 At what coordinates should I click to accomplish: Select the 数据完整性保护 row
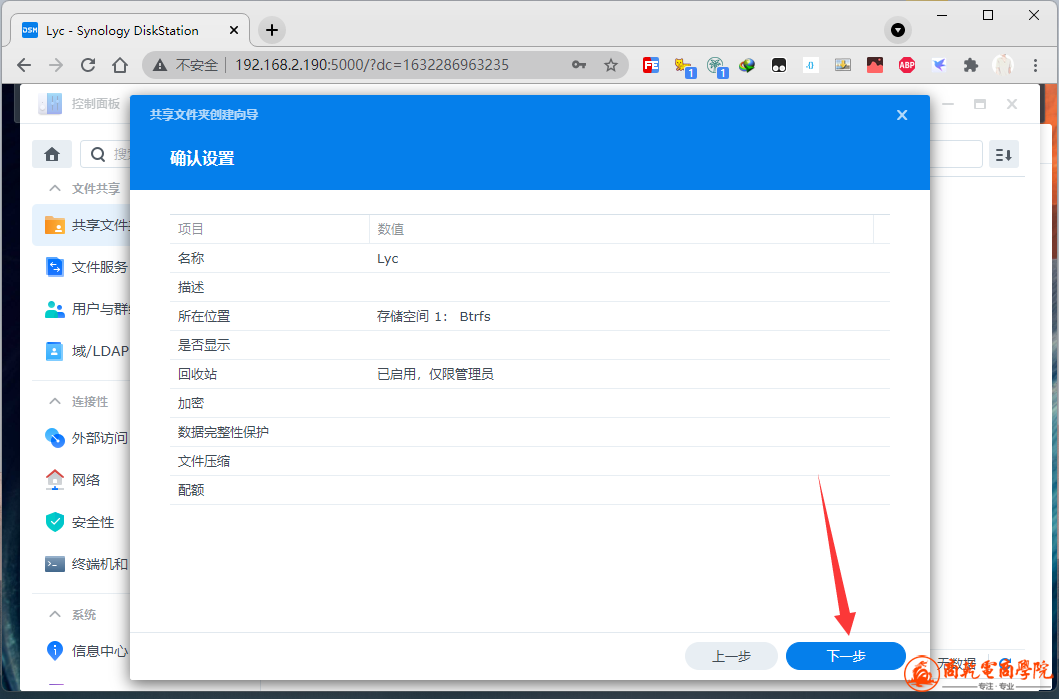[x=530, y=432]
